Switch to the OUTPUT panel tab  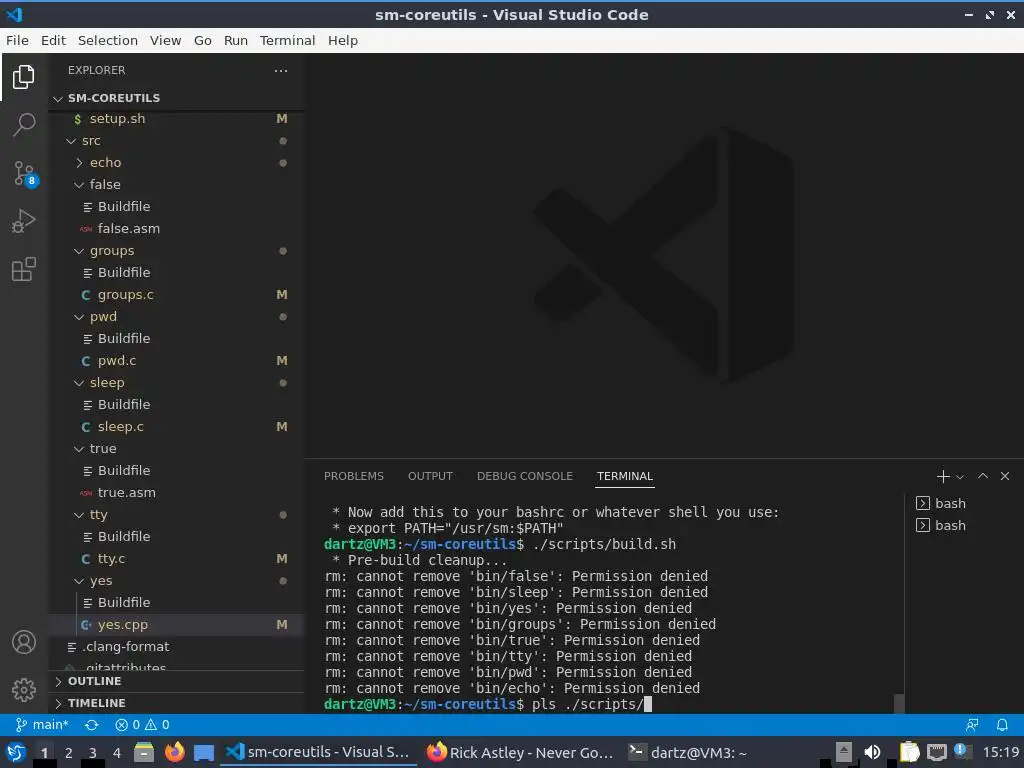click(430, 477)
